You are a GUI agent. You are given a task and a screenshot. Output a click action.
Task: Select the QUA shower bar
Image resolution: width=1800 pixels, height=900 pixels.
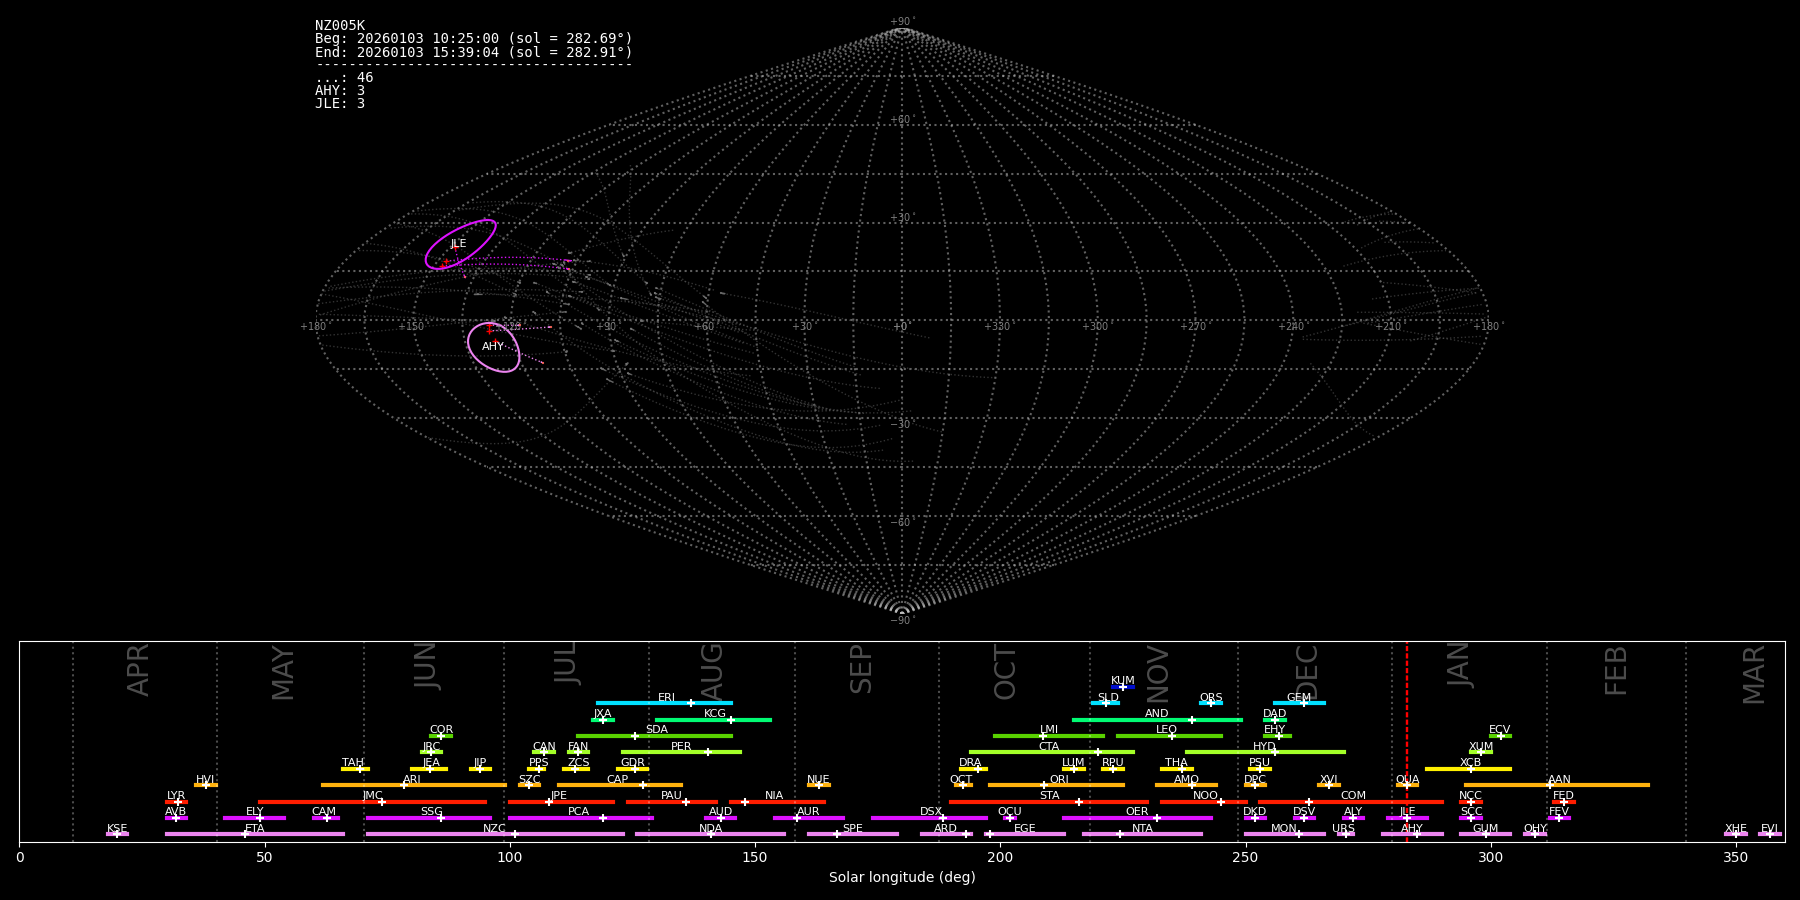[1407, 785]
